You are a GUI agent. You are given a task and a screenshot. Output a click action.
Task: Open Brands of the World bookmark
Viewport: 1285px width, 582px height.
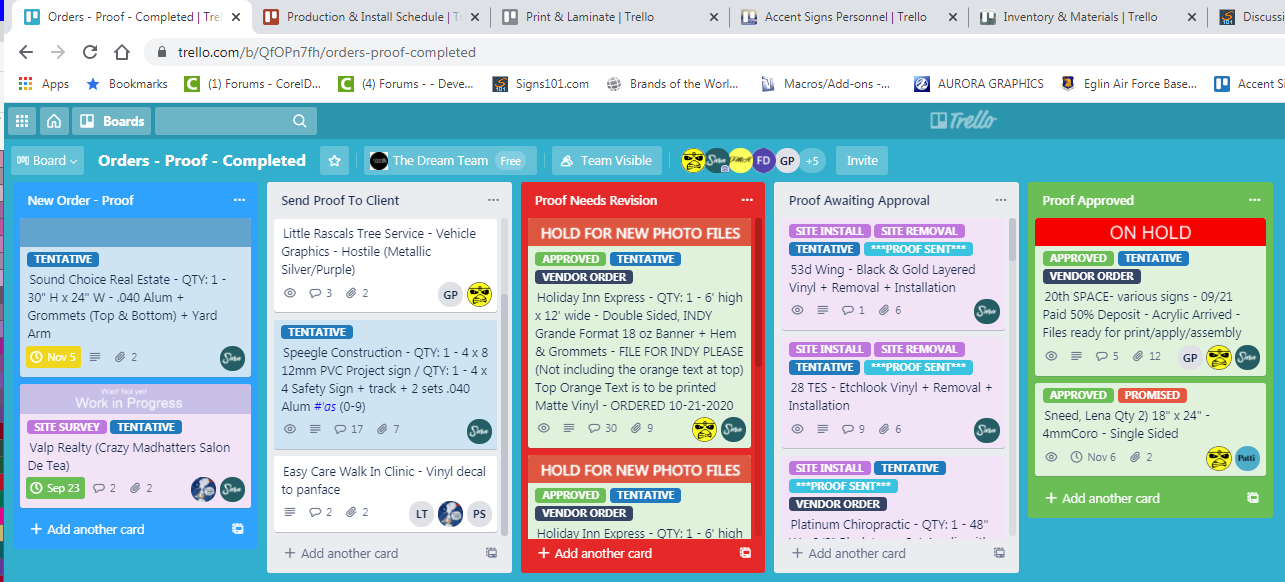[x=672, y=84]
